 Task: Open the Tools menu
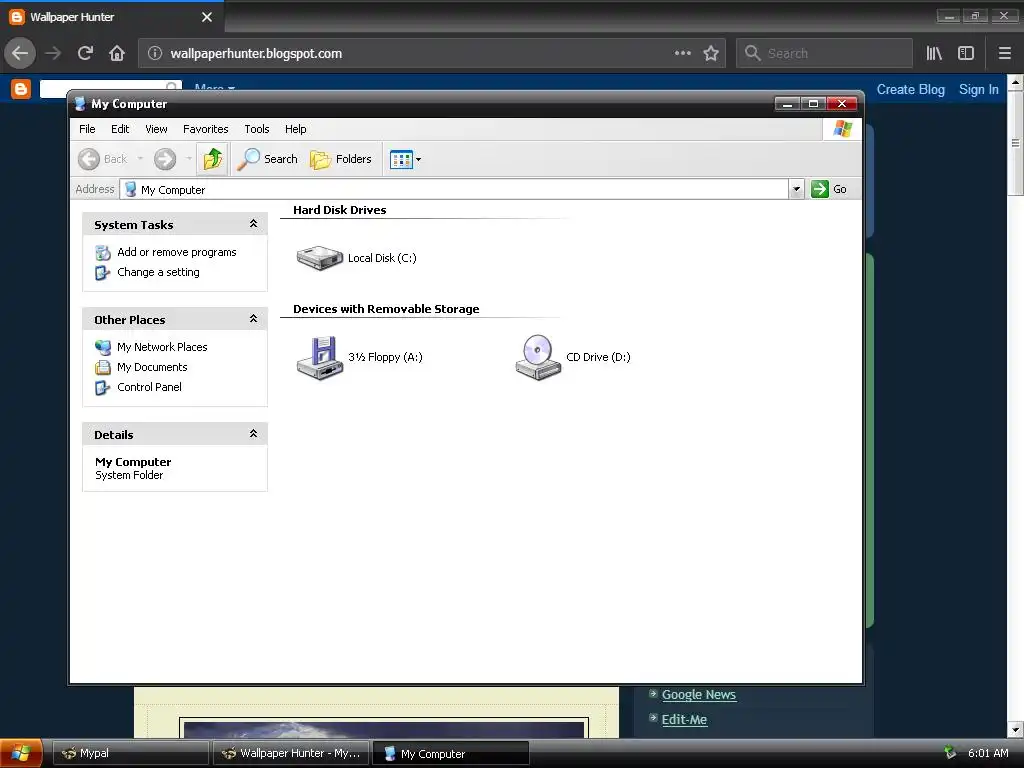coord(257,129)
